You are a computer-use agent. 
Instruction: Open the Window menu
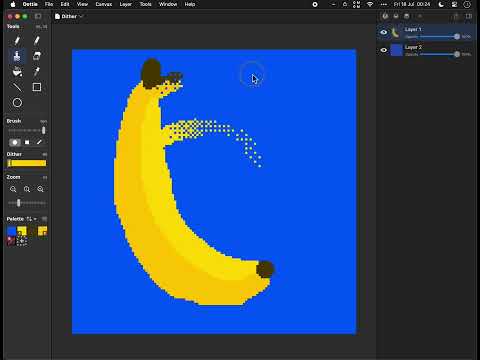(x=168, y=4)
